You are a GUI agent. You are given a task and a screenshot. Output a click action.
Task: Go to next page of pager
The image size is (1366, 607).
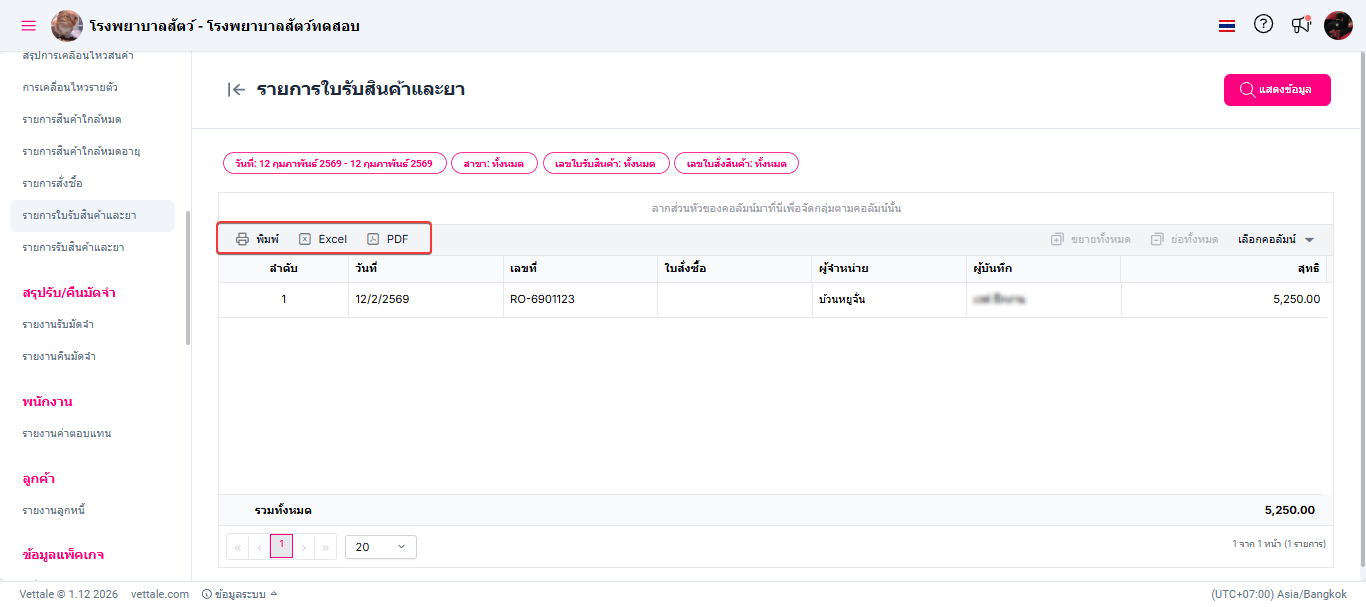click(x=304, y=547)
